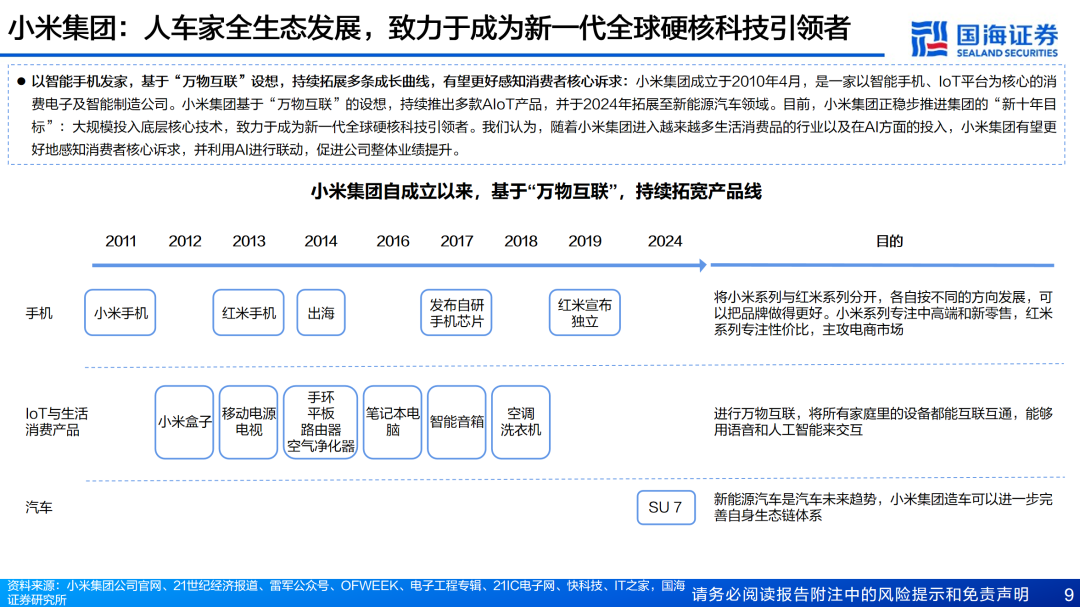Click the 手环 平板 路由器 box
Image resolution: width=1080 pixels, height=607 pixels.
pyautogui.click(x=321, y=422)
